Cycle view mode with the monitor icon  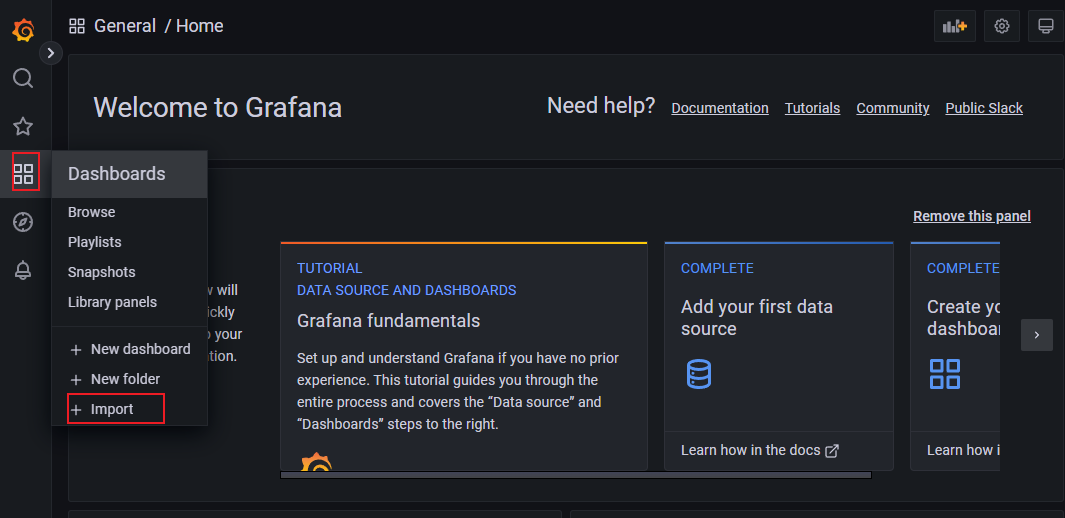[1046, 26]
